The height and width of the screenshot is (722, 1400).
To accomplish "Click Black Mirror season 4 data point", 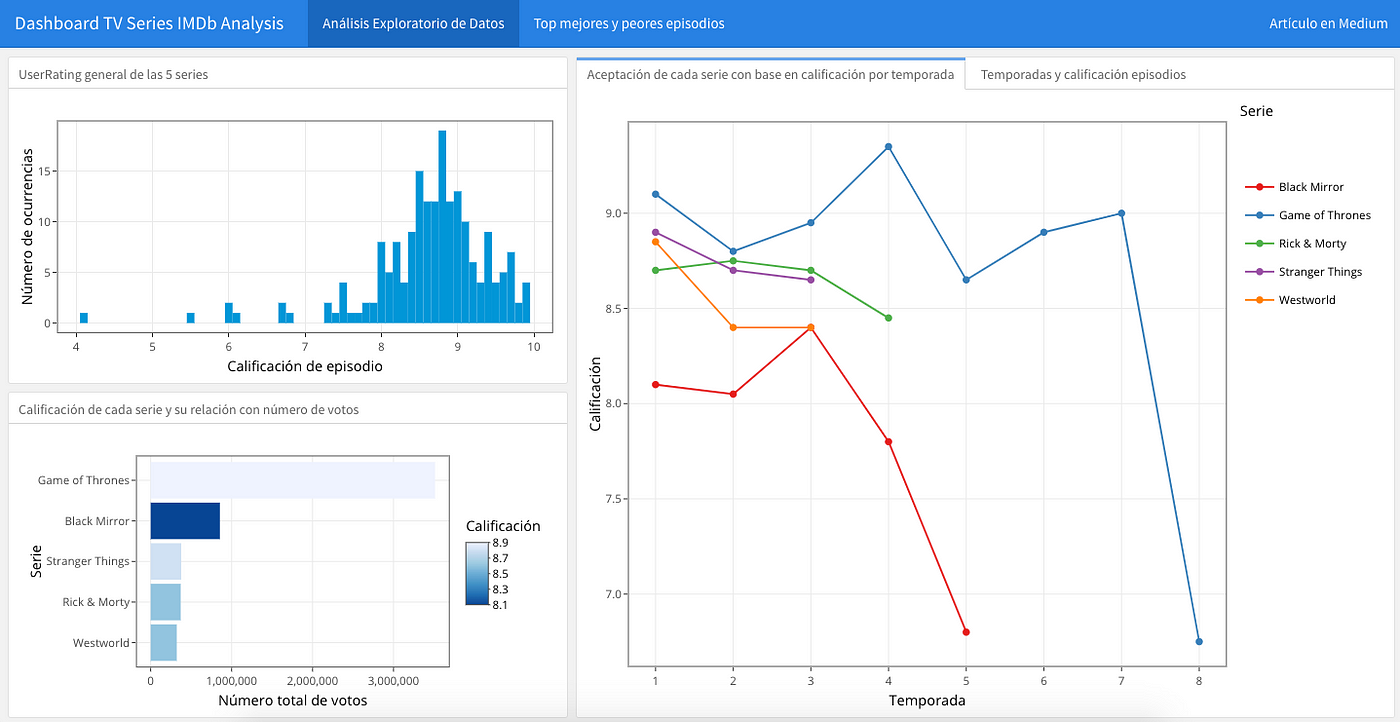I will (x=888, y=442).
